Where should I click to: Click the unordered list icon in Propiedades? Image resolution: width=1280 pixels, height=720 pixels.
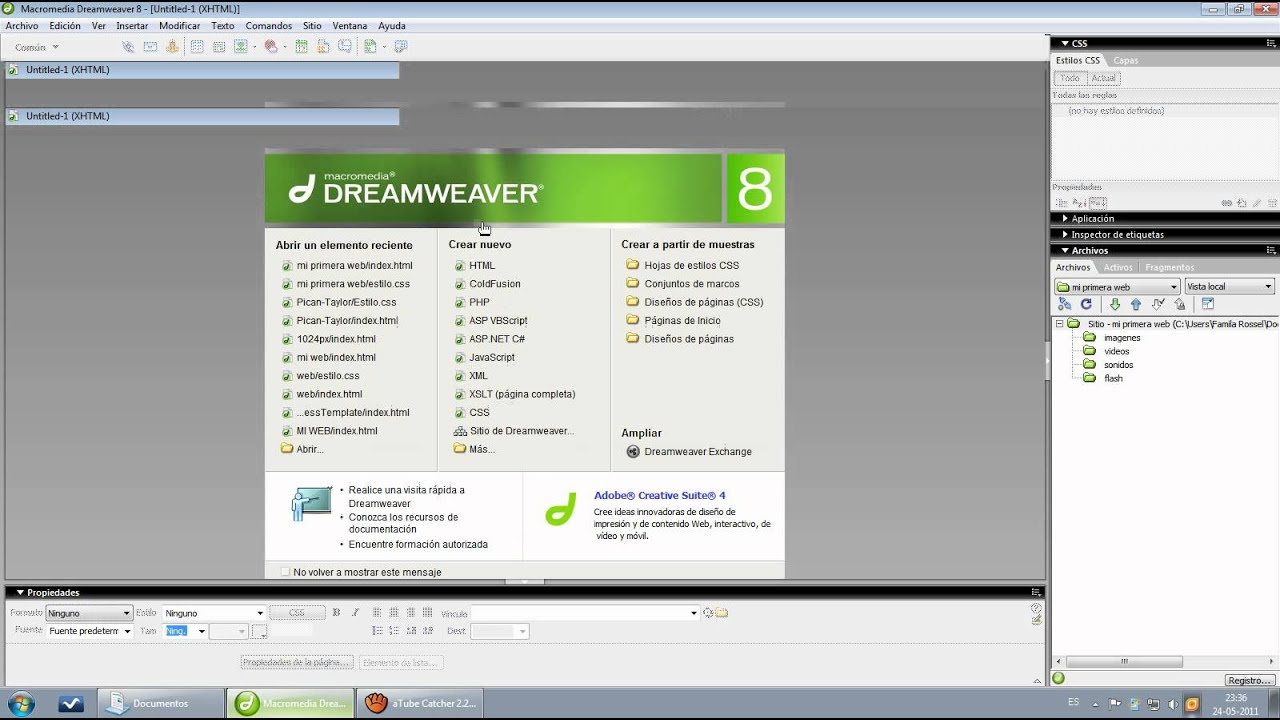pyautogui.click(x=378, y=631)
